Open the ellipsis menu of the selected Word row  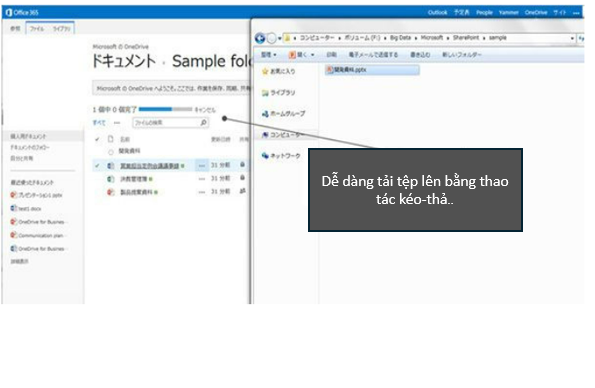coord(201,166)
